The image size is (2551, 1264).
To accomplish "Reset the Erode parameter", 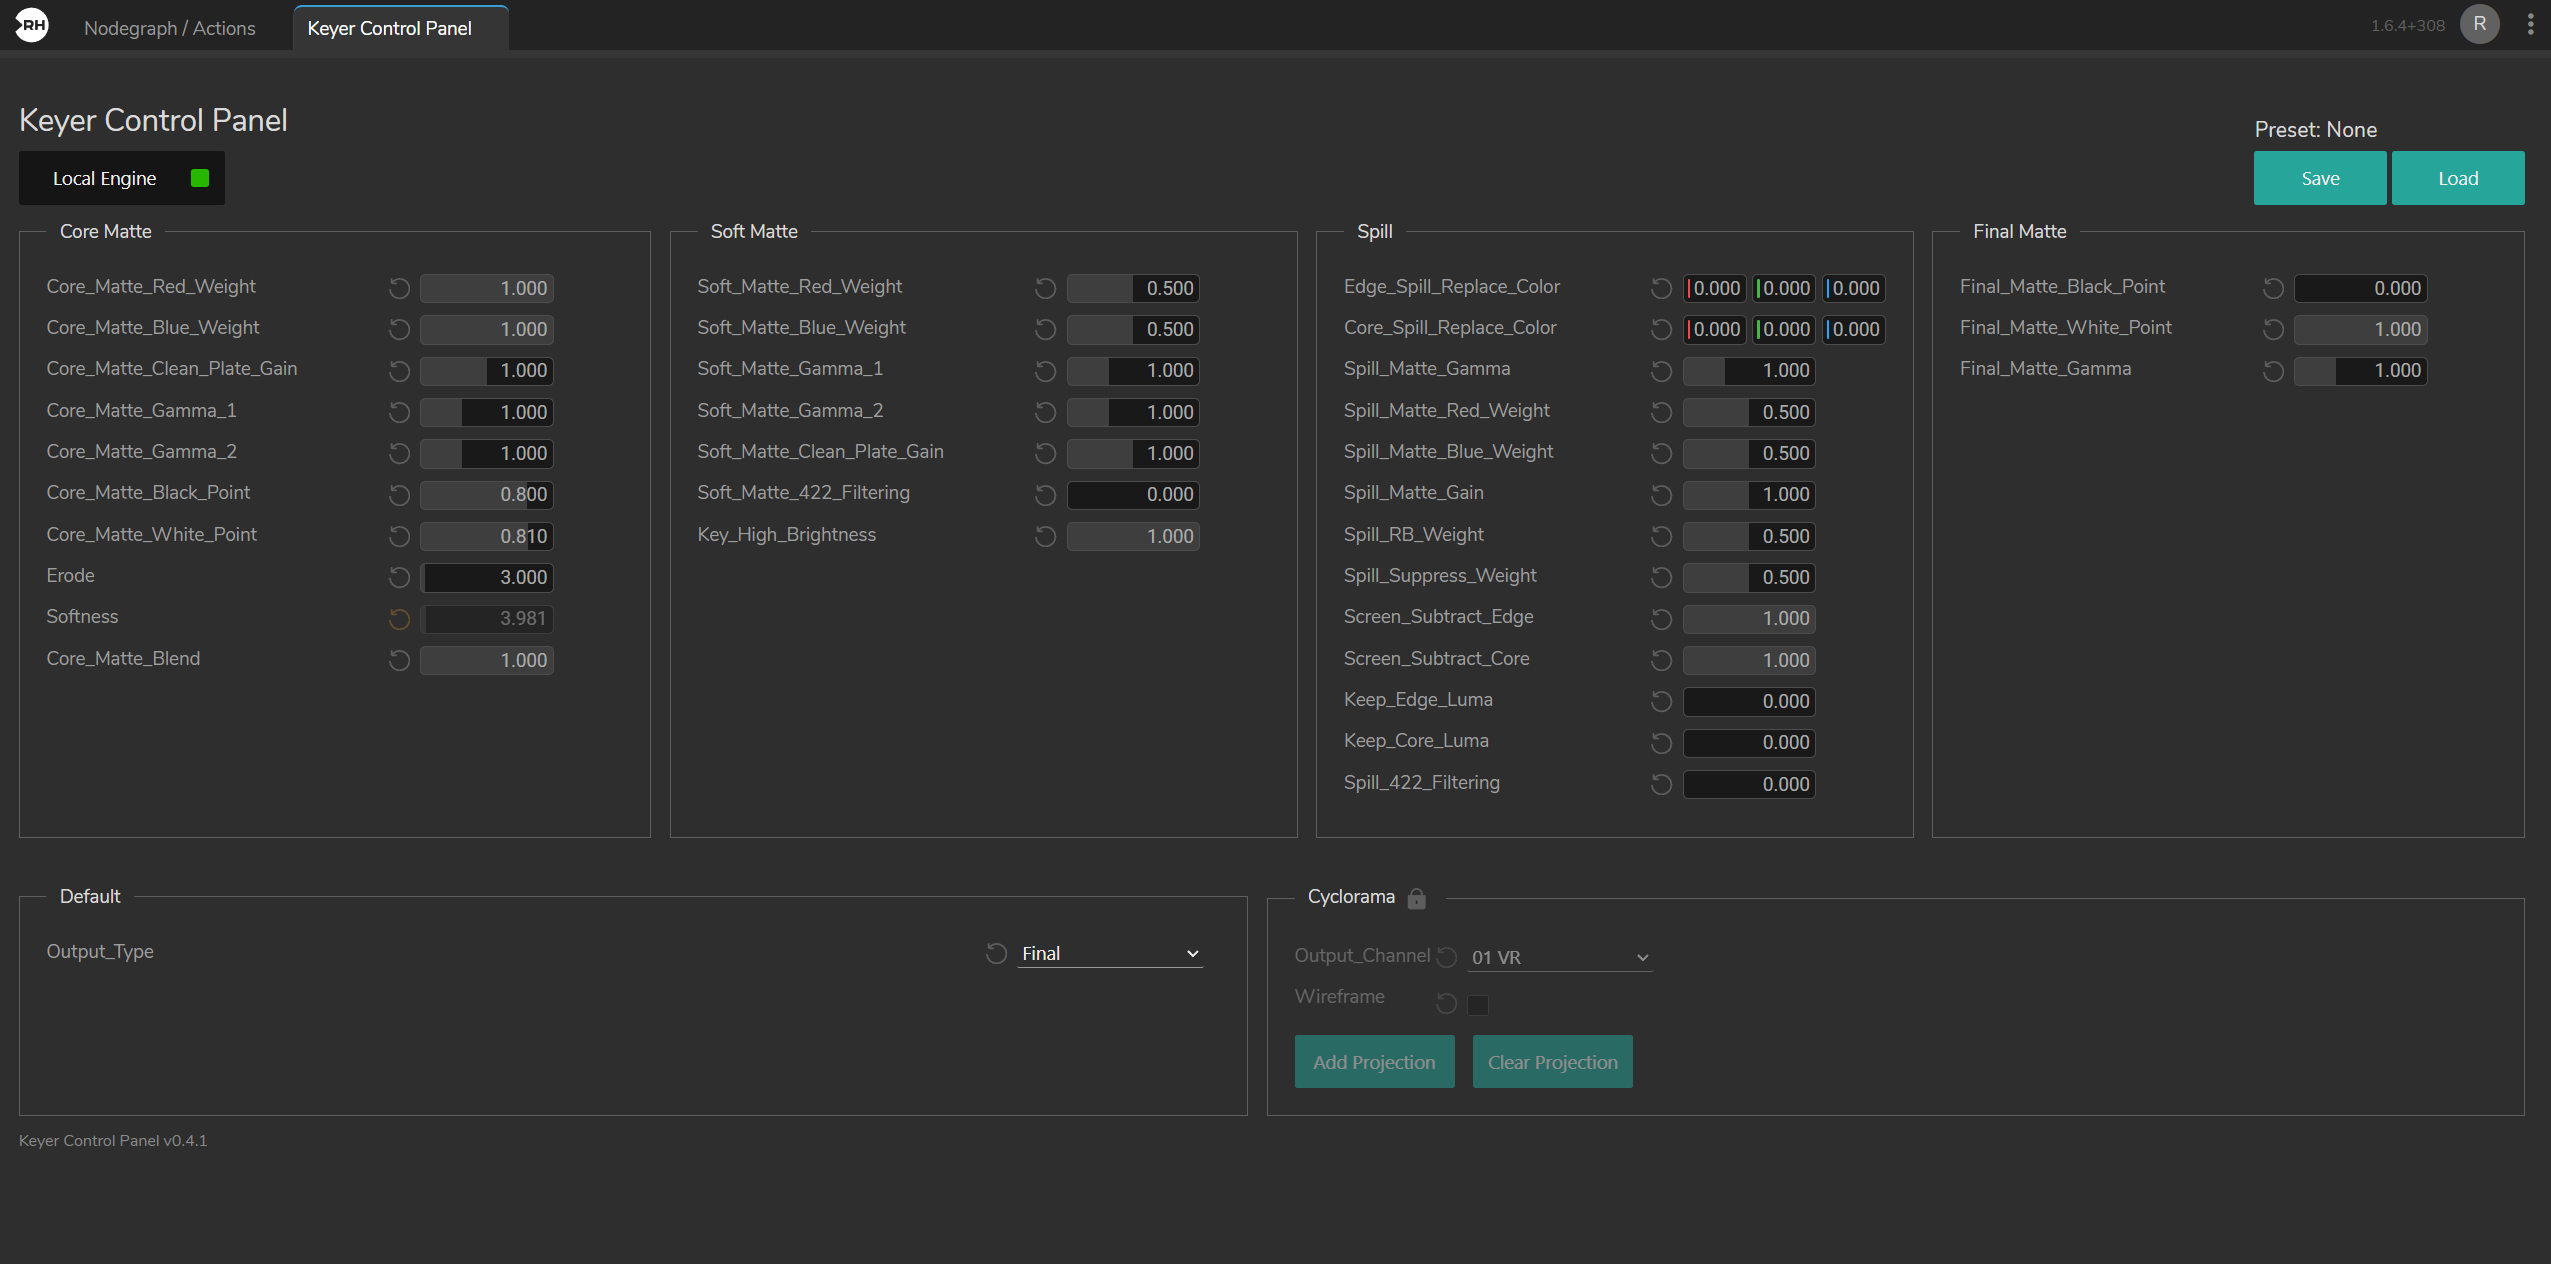I will pyautogui.click(x=398, y=577).
